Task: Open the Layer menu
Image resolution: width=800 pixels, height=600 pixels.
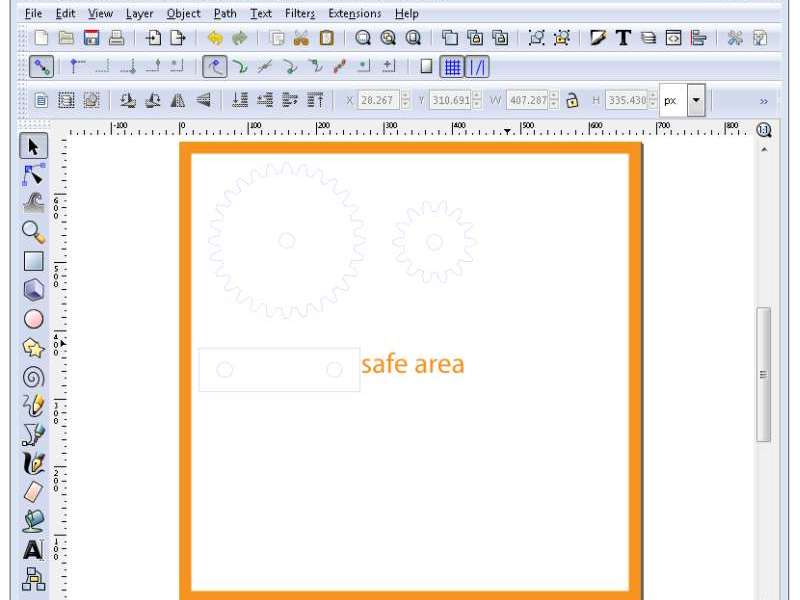Action: click(139, 13)
